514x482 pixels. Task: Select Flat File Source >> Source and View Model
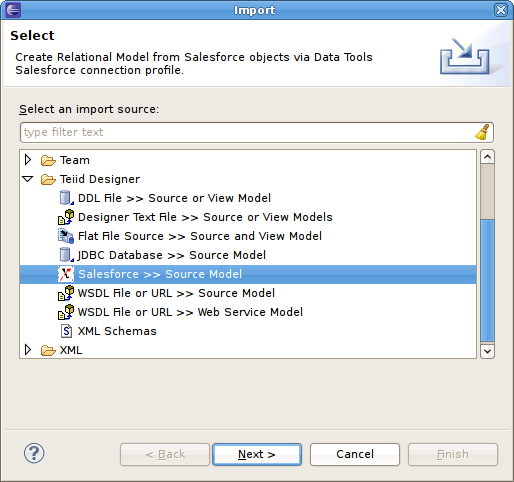200,236
